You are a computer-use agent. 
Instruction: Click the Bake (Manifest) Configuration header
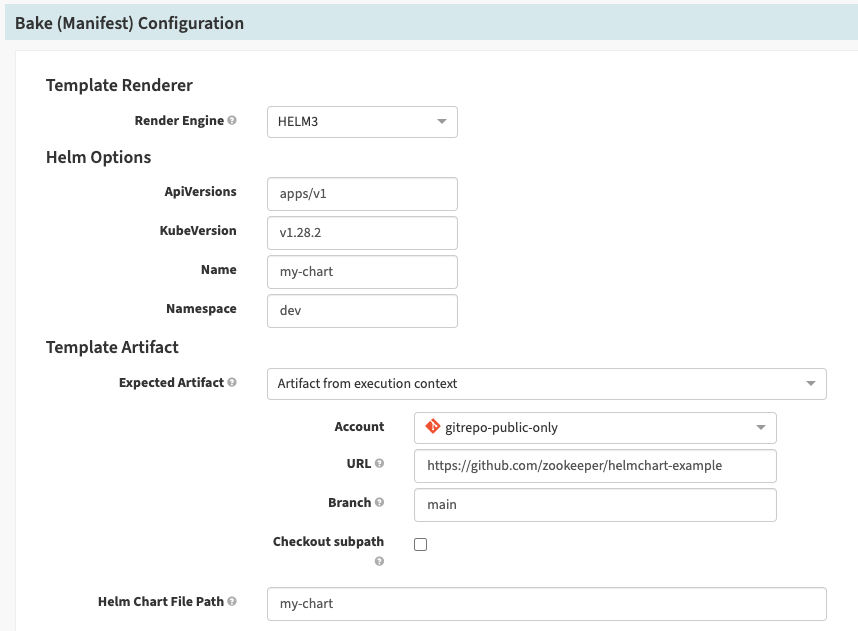(x=130, y=23)
